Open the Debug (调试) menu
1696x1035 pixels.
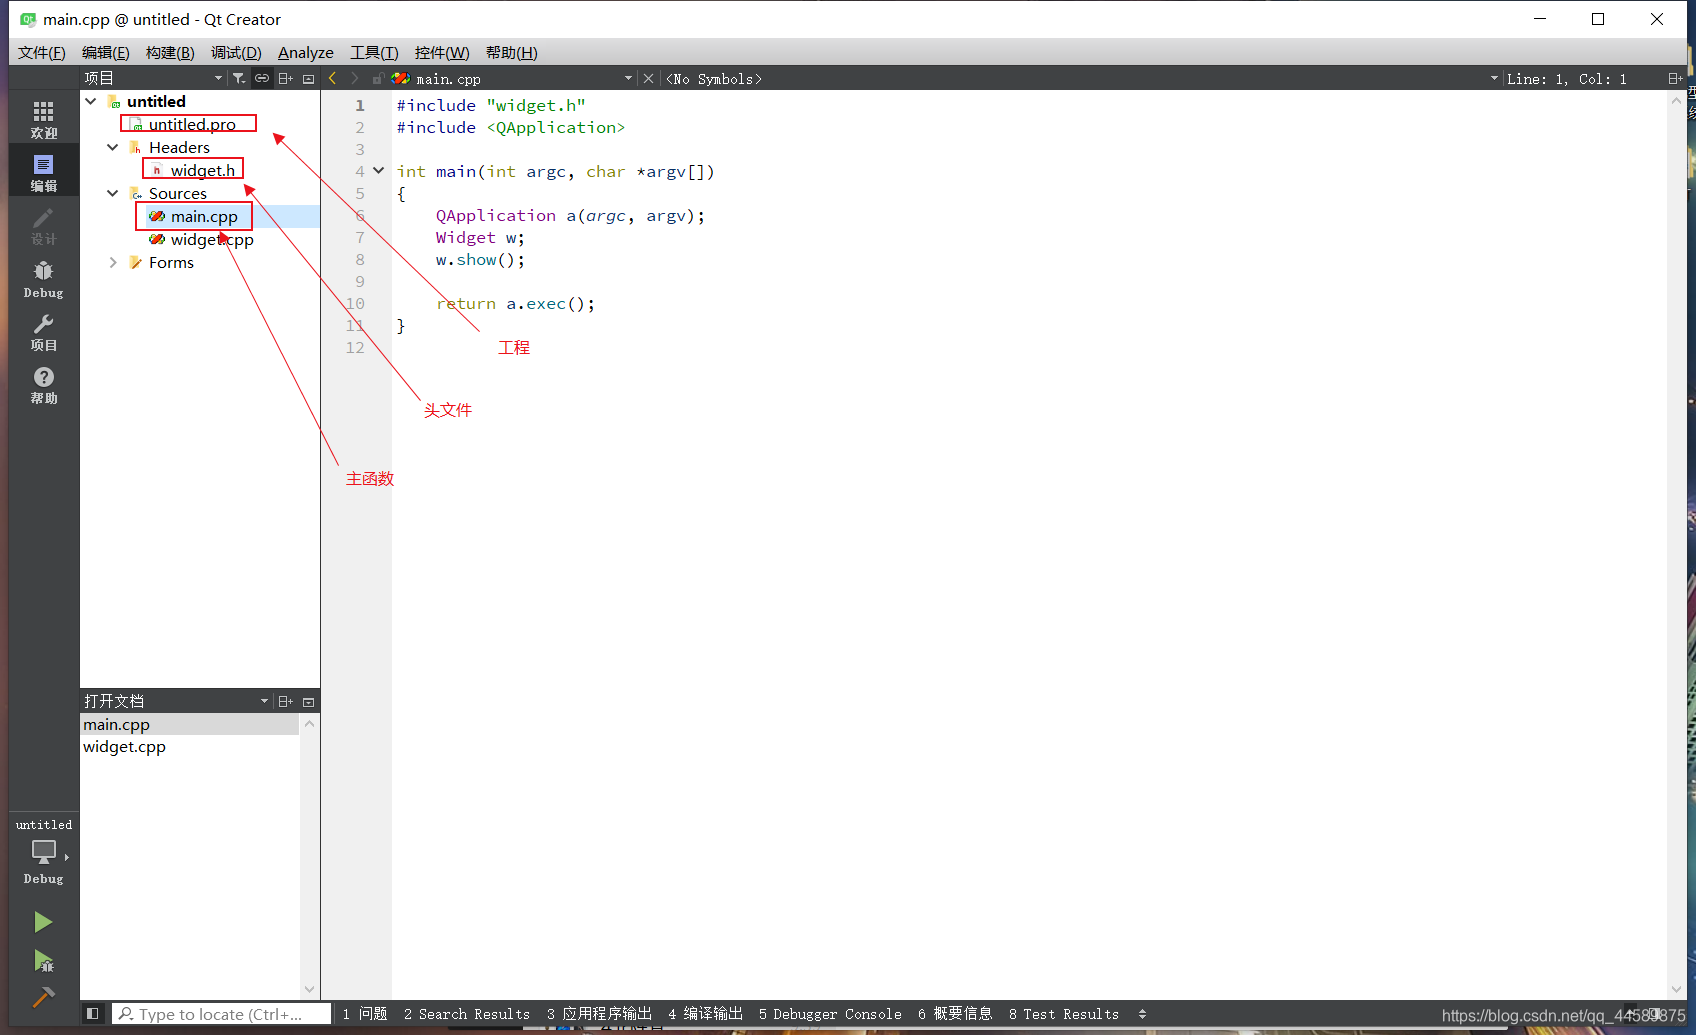[x=236, y=52]
